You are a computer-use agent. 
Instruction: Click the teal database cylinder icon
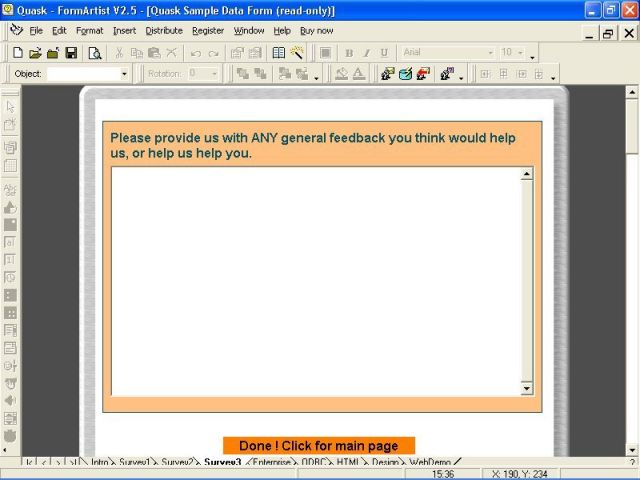[x=405, y=74]
